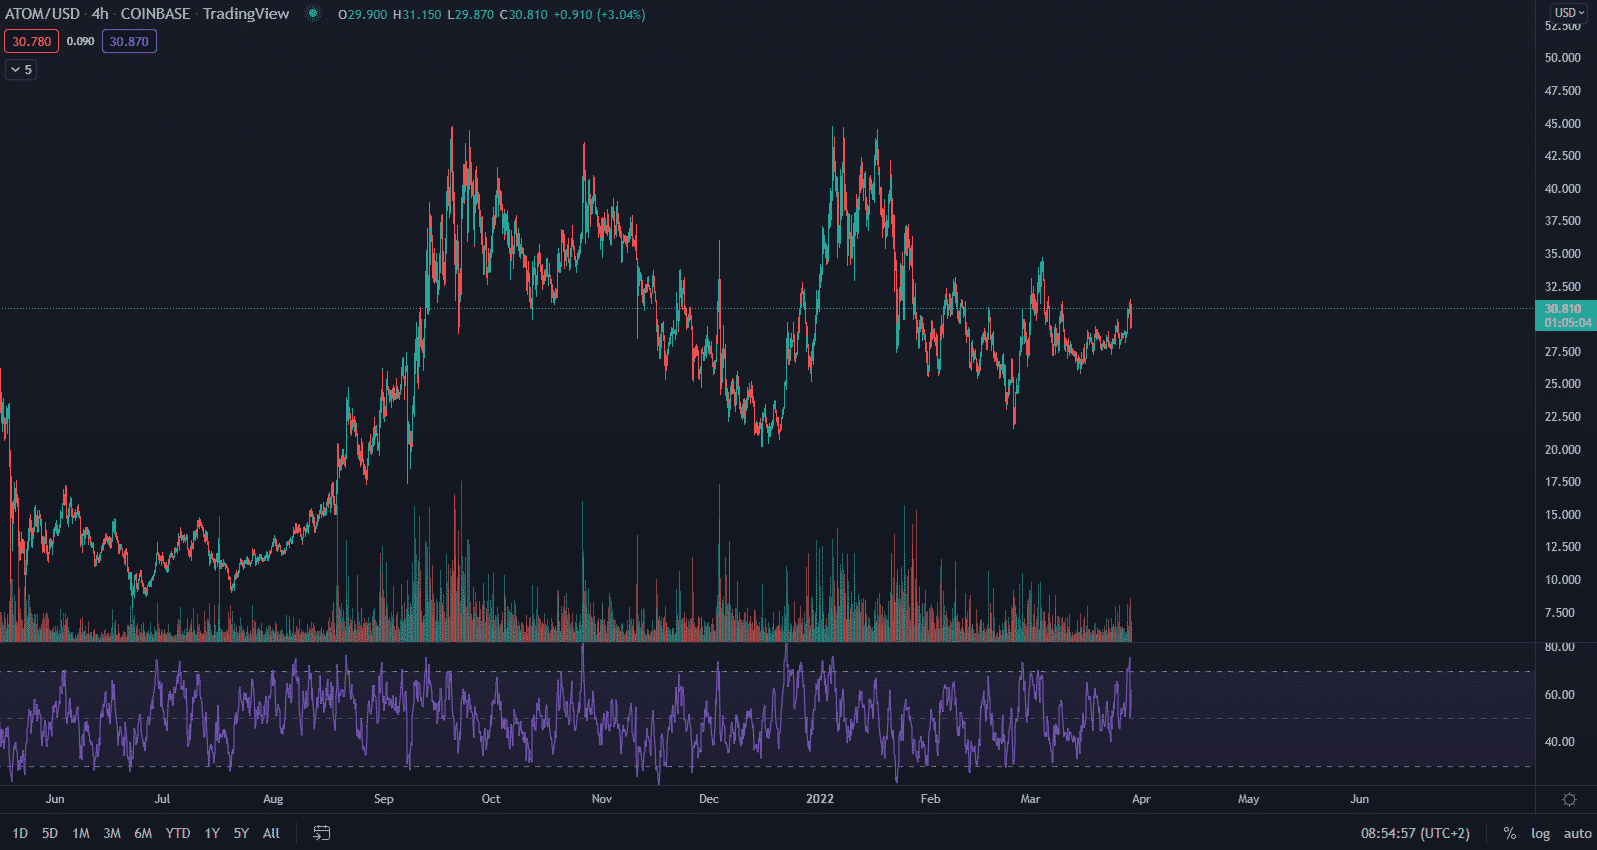Toggle percent scale mode
The image size is (1597, 850).
[1509, 833]
